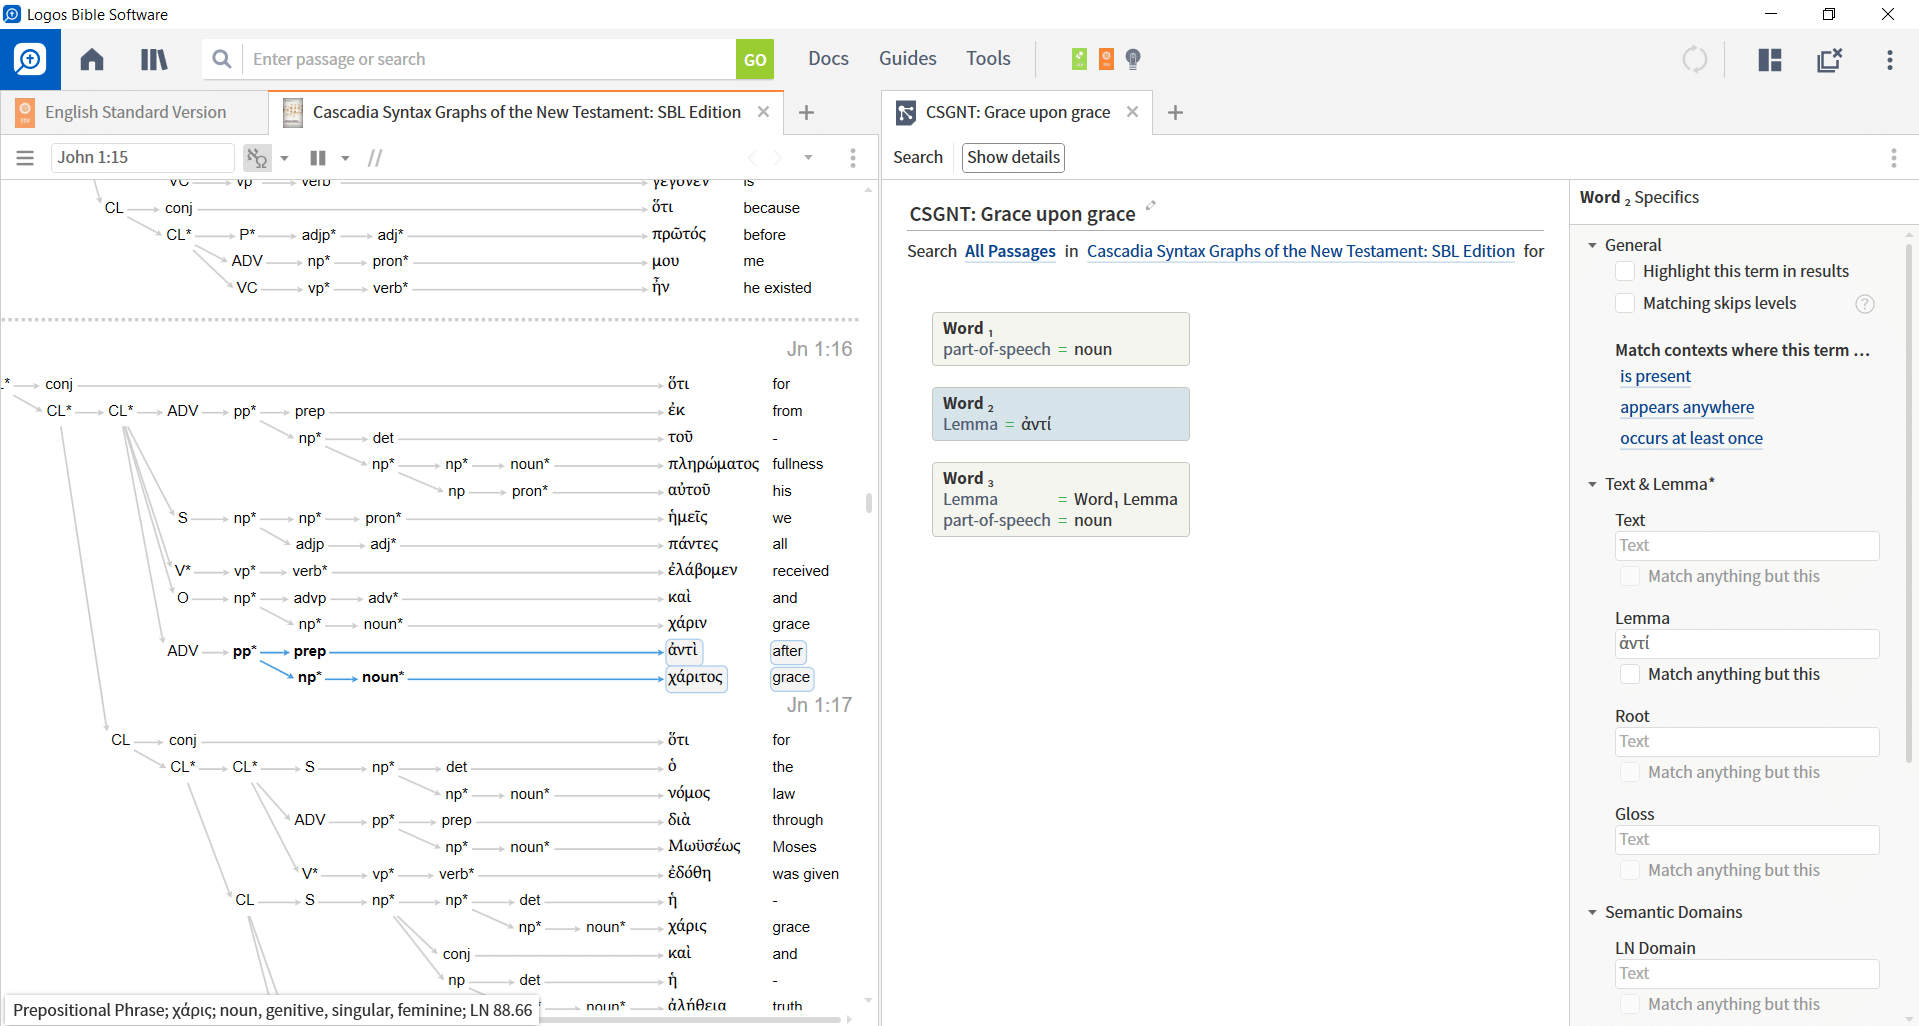Select the Cascadia Syntax Graphs tab
1919x1026 pixels.
(x=526, y=112)
